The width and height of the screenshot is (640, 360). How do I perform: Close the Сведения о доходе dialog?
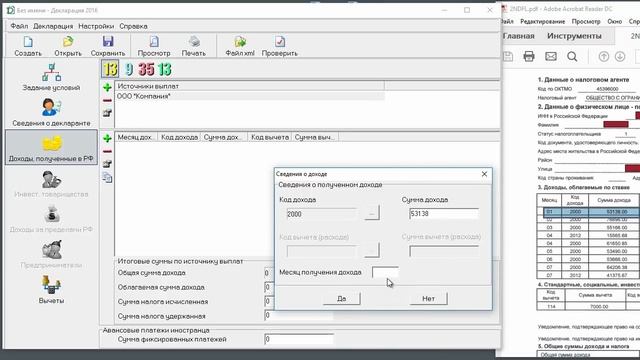click(x=484, y=174)
